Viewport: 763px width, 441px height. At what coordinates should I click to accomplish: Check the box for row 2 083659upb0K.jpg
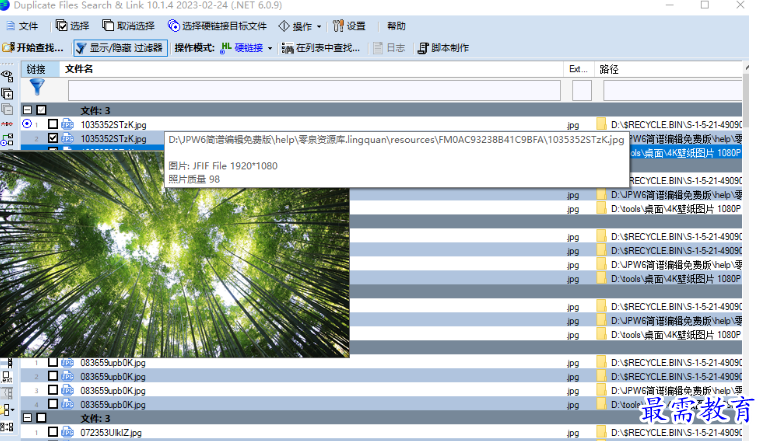53,376
